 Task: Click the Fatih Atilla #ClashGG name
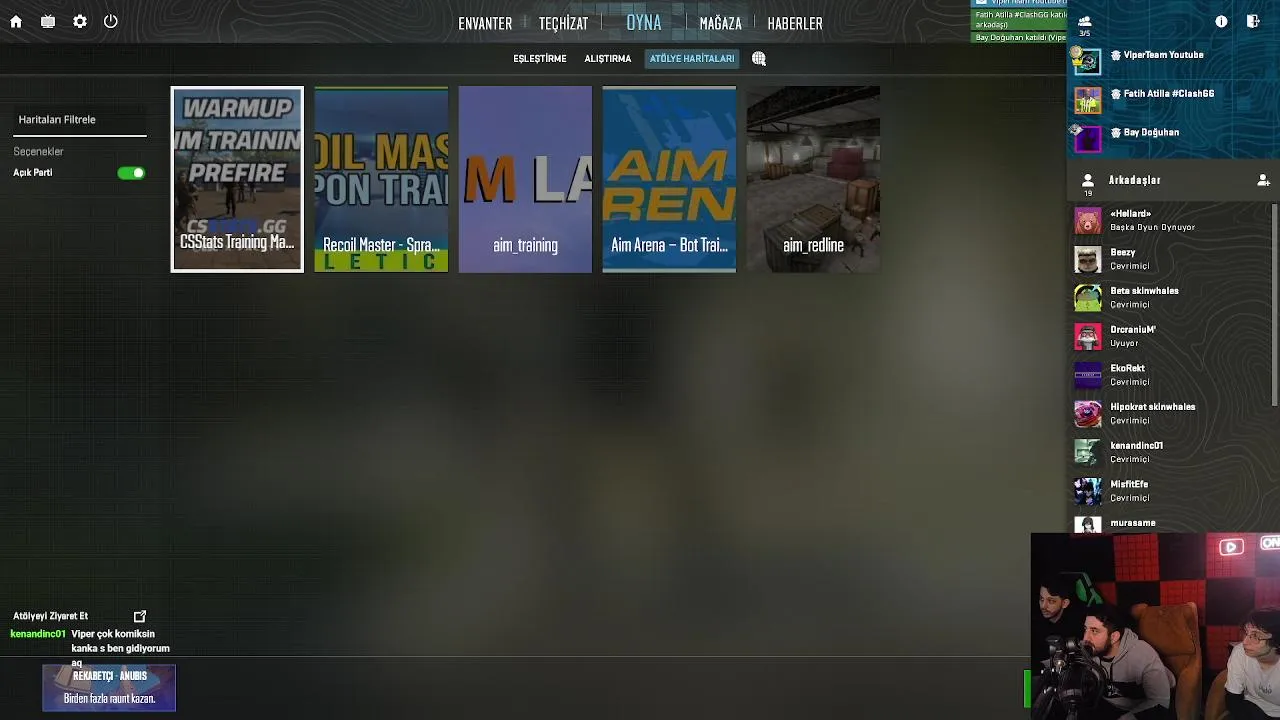[x=1169, y=94]
